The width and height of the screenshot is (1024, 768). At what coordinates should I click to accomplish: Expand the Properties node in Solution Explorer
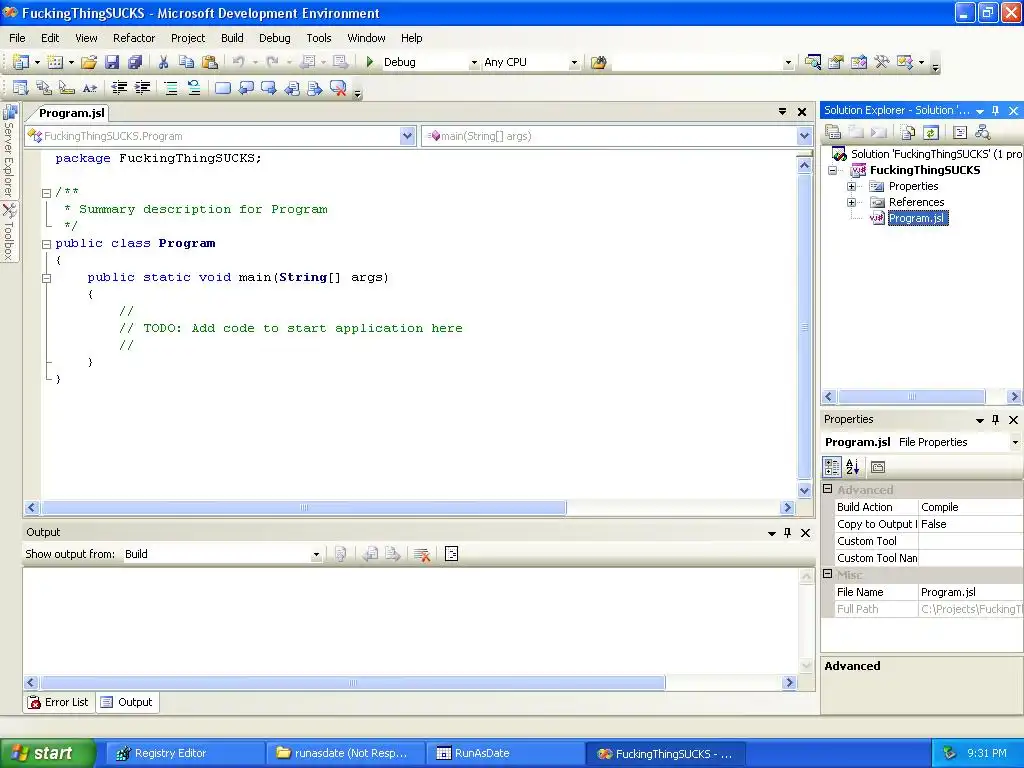pos(851,186)
